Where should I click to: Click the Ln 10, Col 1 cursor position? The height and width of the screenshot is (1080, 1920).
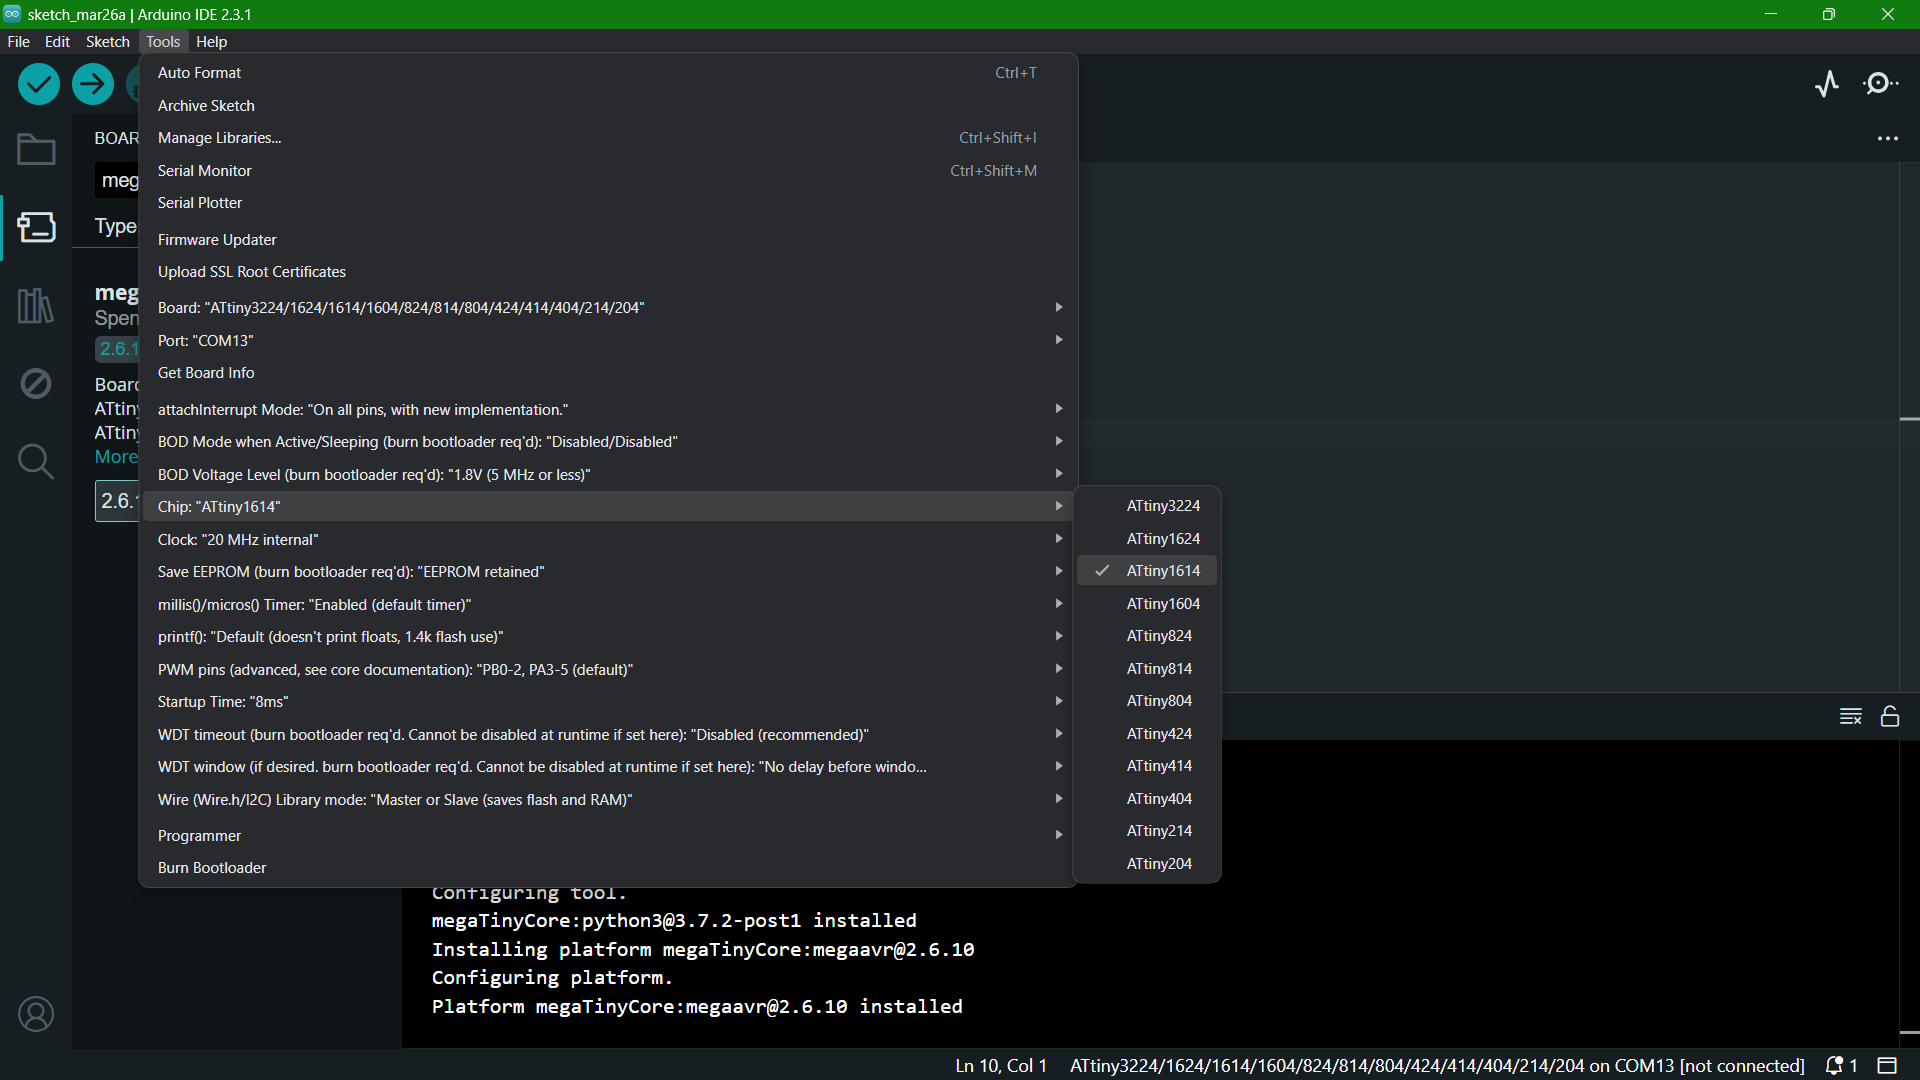click(x=1001, y=1066)
